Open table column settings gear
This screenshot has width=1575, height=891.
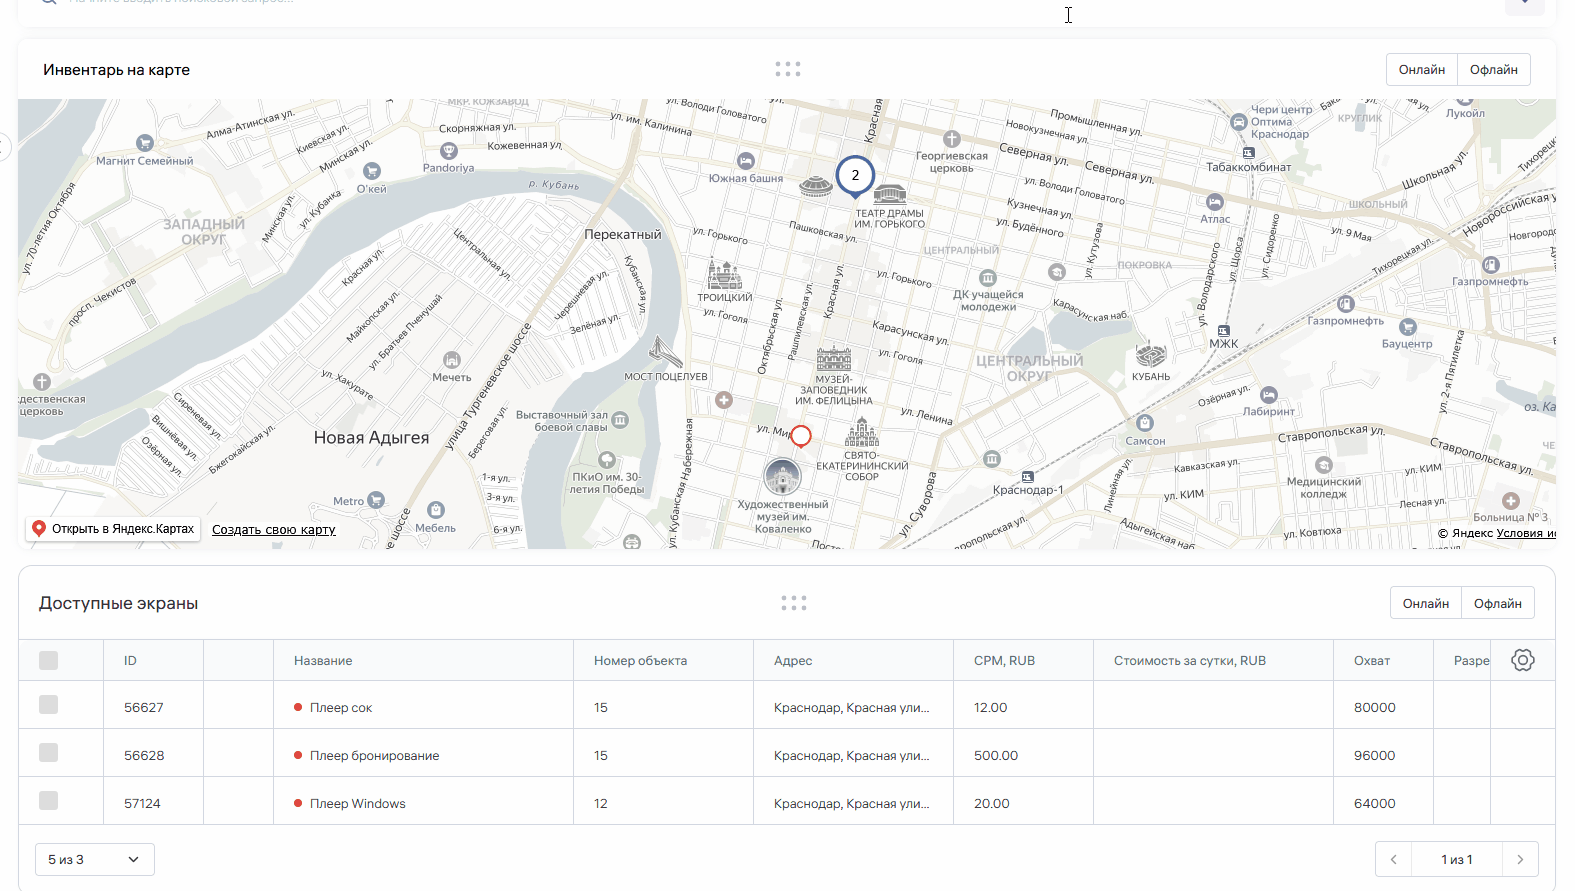pos(1522,660)
